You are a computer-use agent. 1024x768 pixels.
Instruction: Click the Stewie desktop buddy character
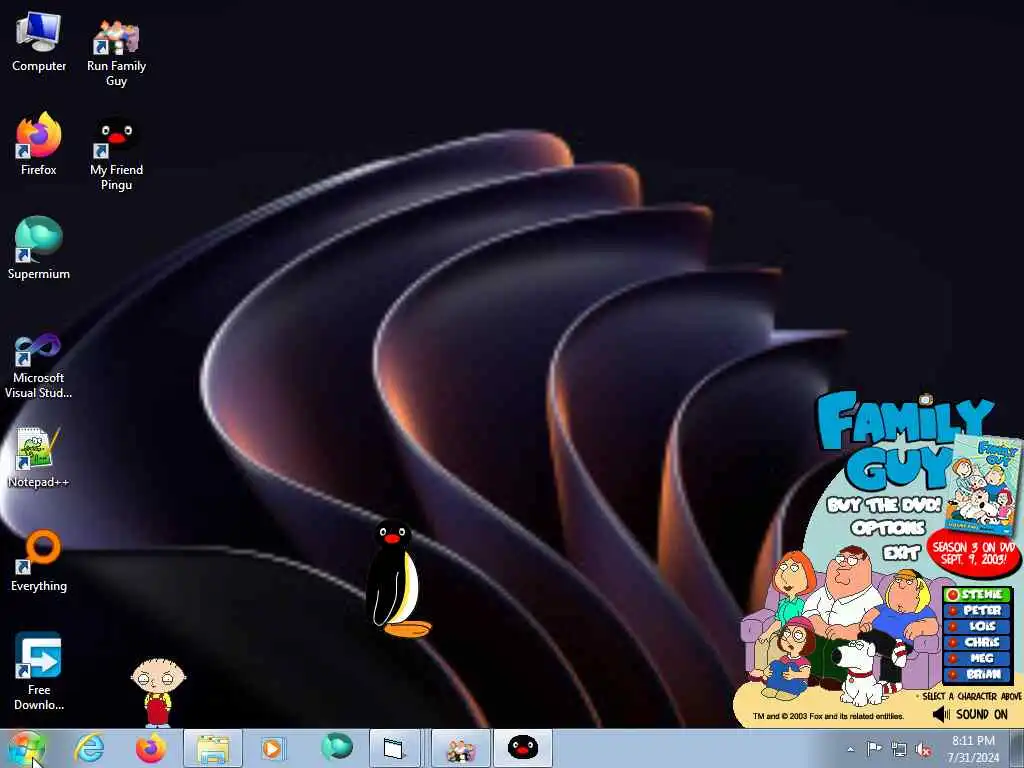pyautogui.click(x=158, y=692)
